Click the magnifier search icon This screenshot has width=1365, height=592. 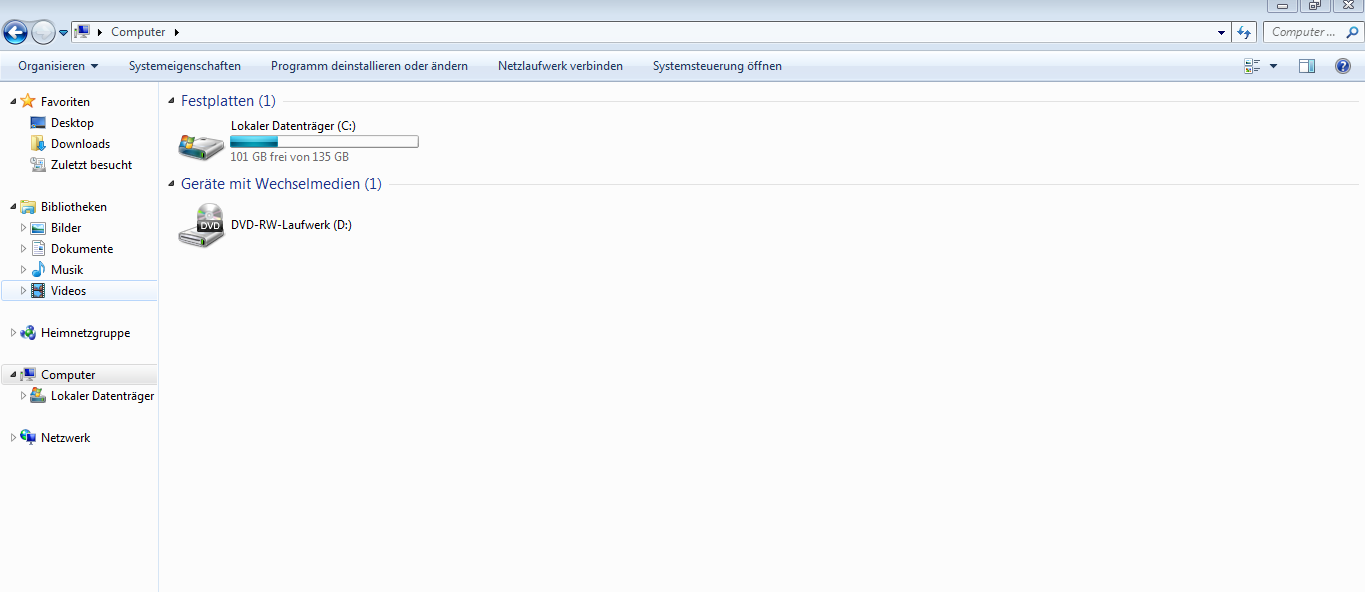[1353, 32]
